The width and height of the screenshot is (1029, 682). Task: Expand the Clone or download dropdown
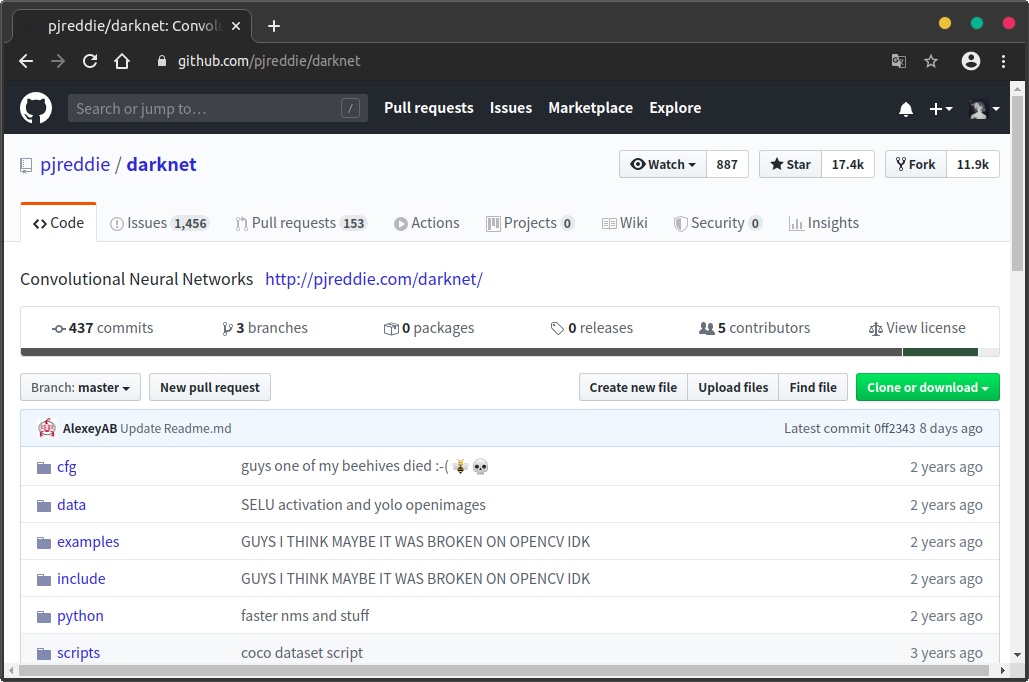point(927,387)
